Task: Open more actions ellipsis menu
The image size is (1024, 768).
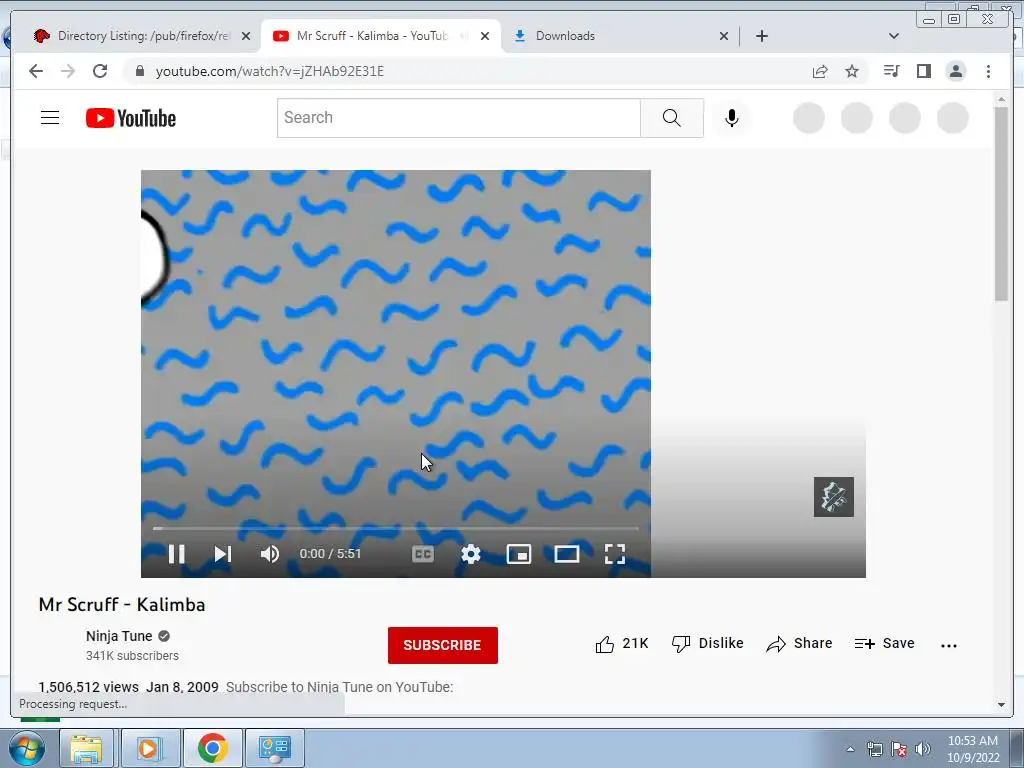Action: [948, 645]
